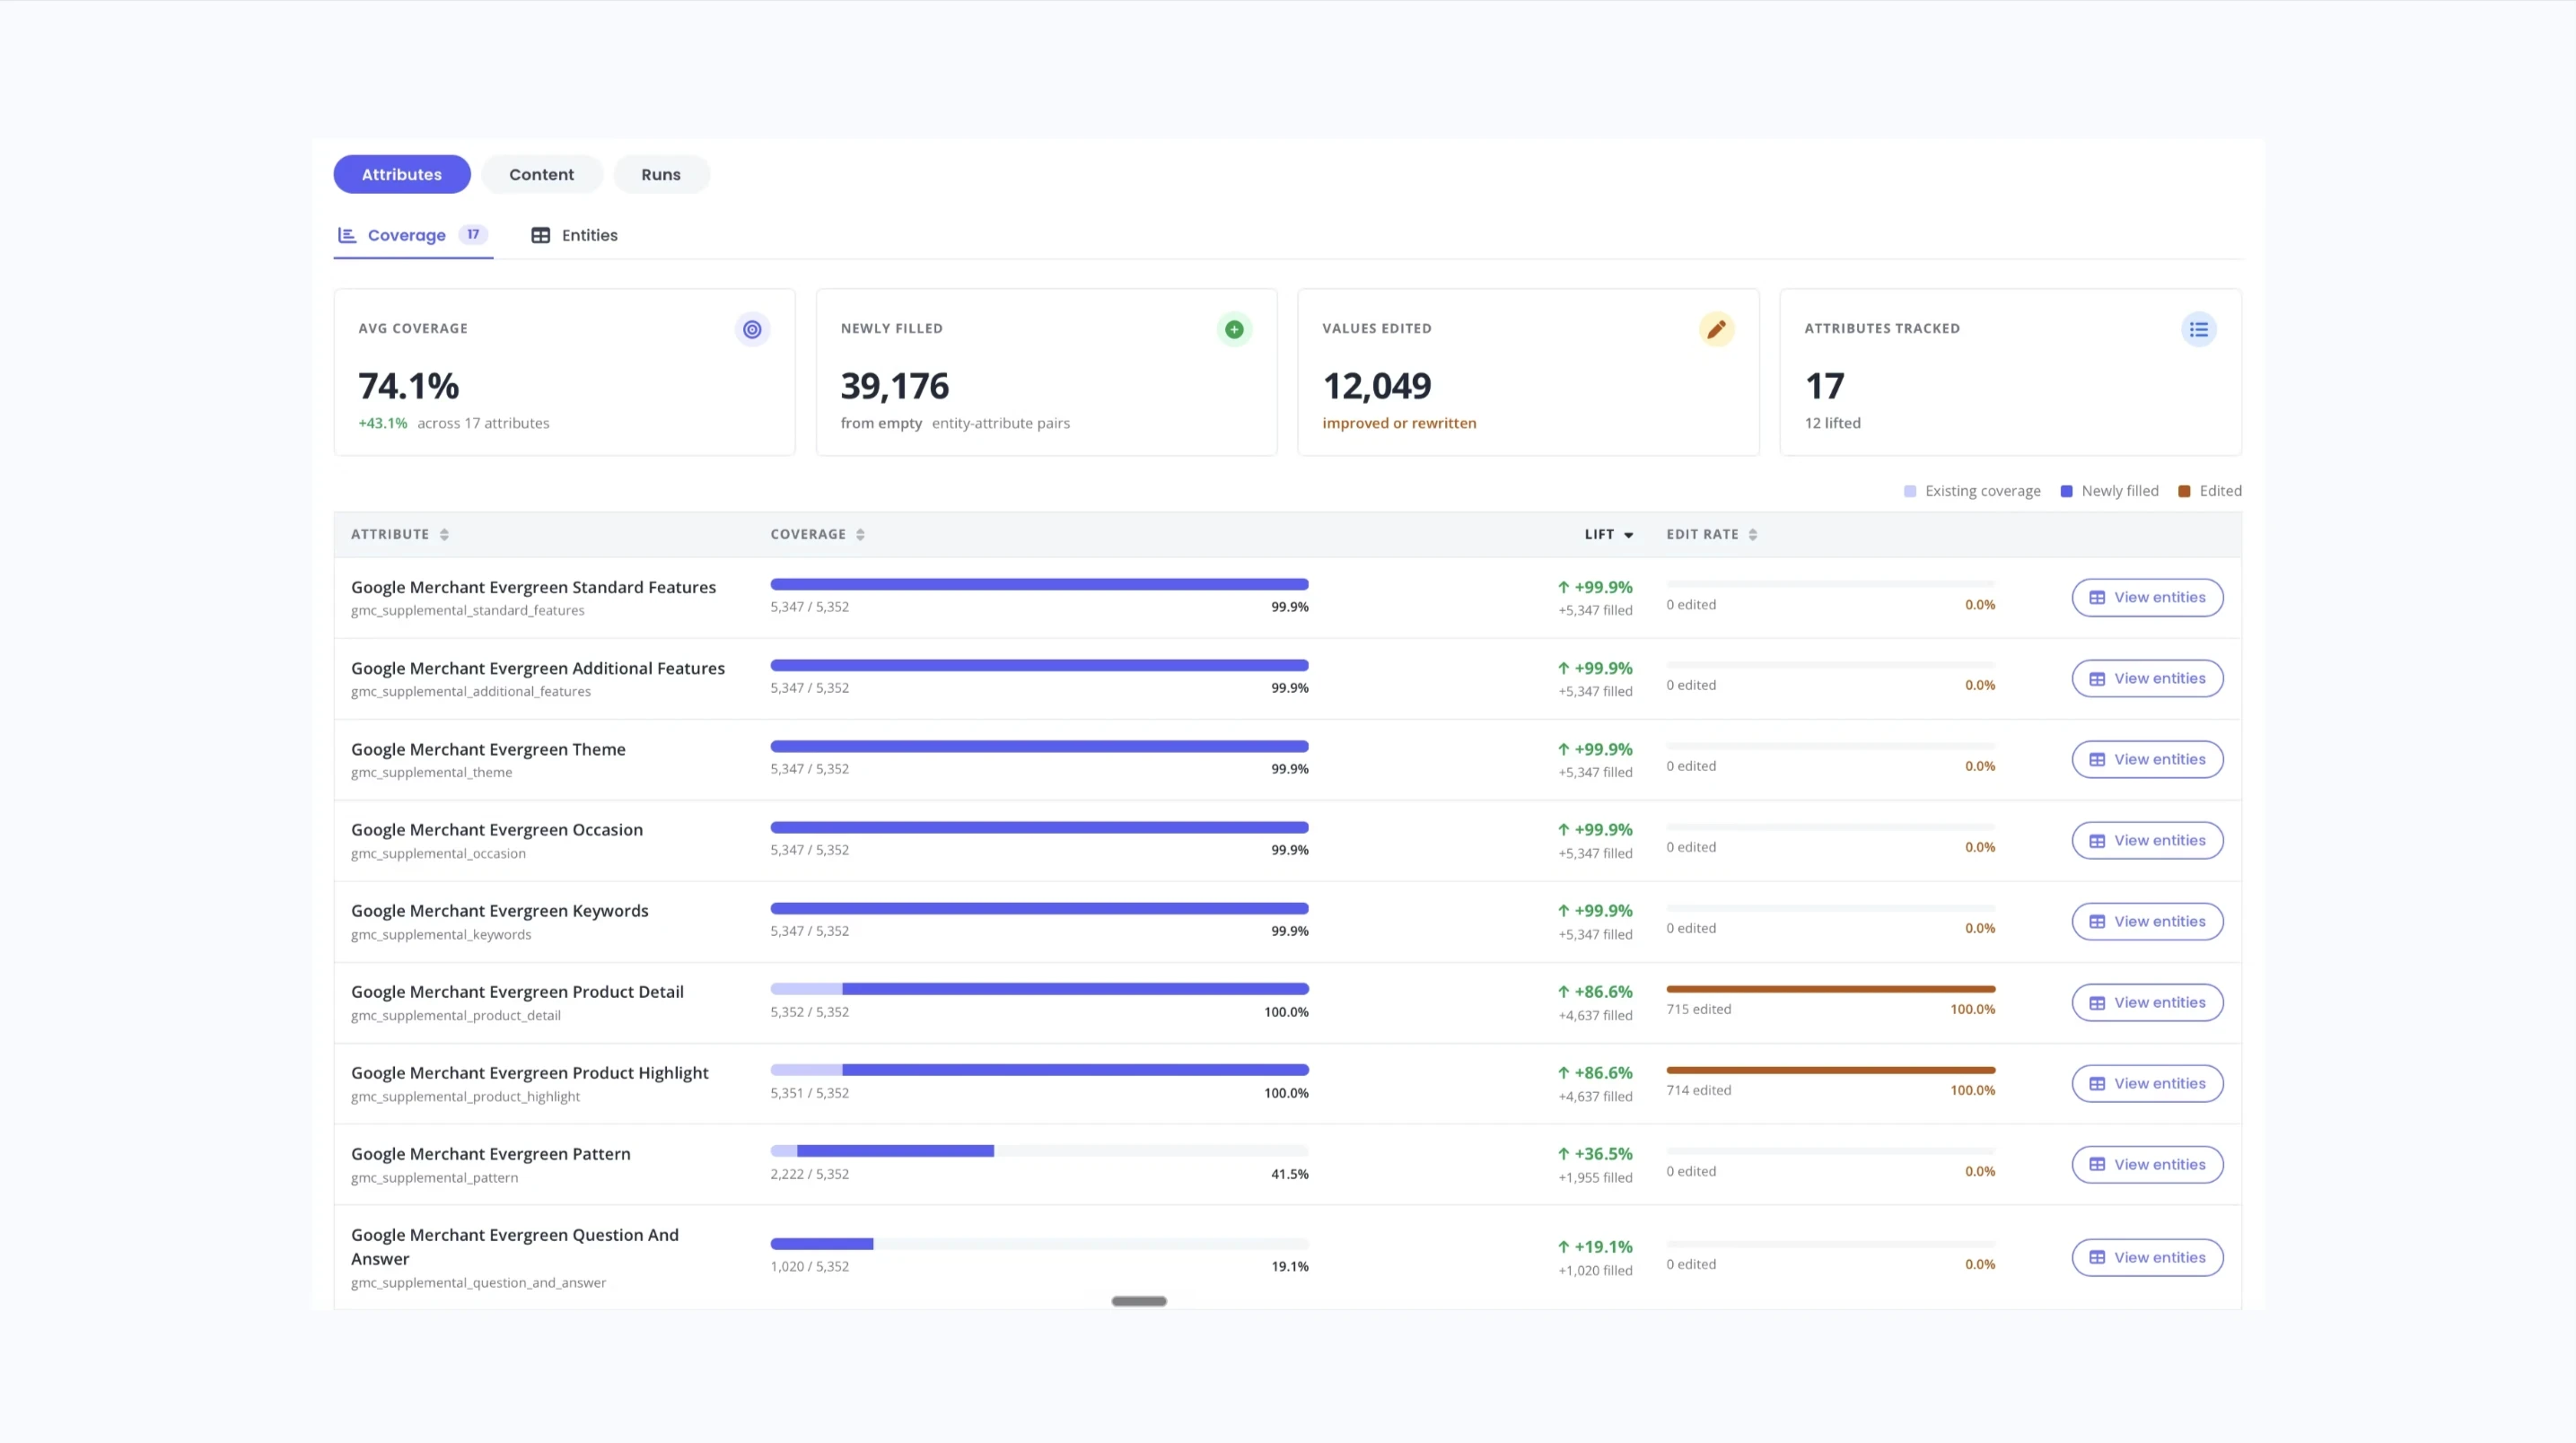Click '+43.1%' coverage change
The width and height of the screenshot is (2576, 1443).
[383, 423]
